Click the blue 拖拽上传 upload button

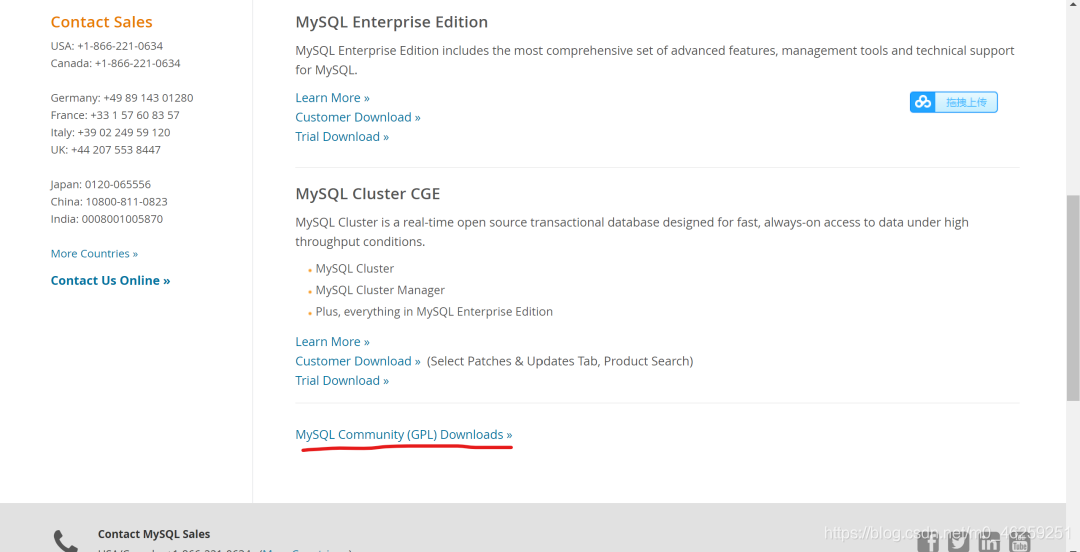[x=954, y=102]
